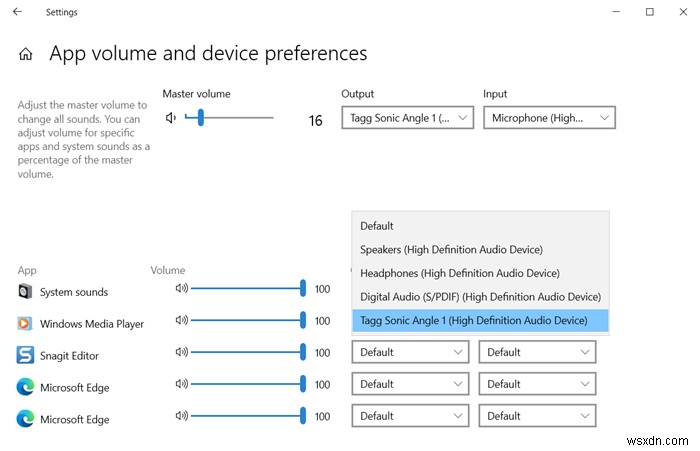Click the Snagit Editor volume slider

(x=248, y=352)
